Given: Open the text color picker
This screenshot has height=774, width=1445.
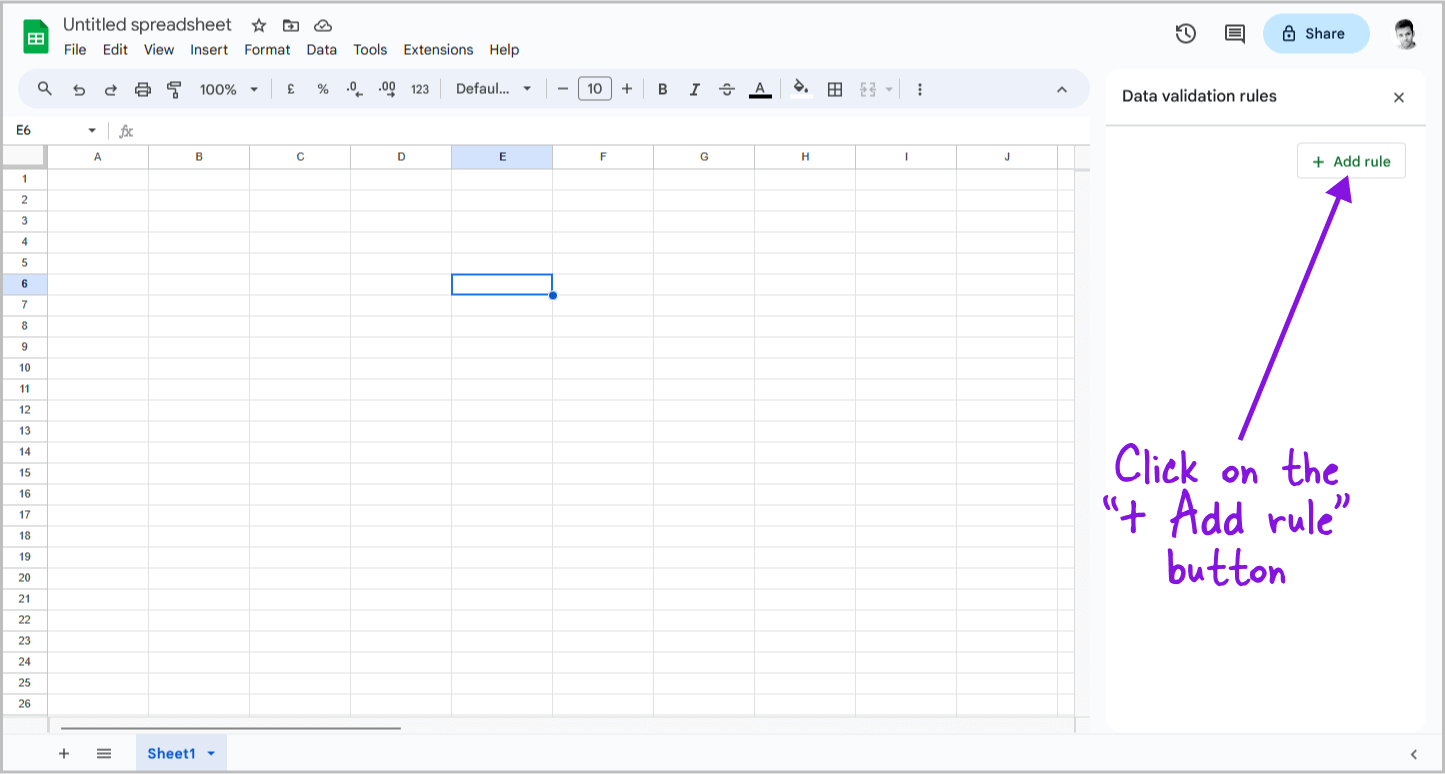Looking at the screenshot, I should pos(760,88).
